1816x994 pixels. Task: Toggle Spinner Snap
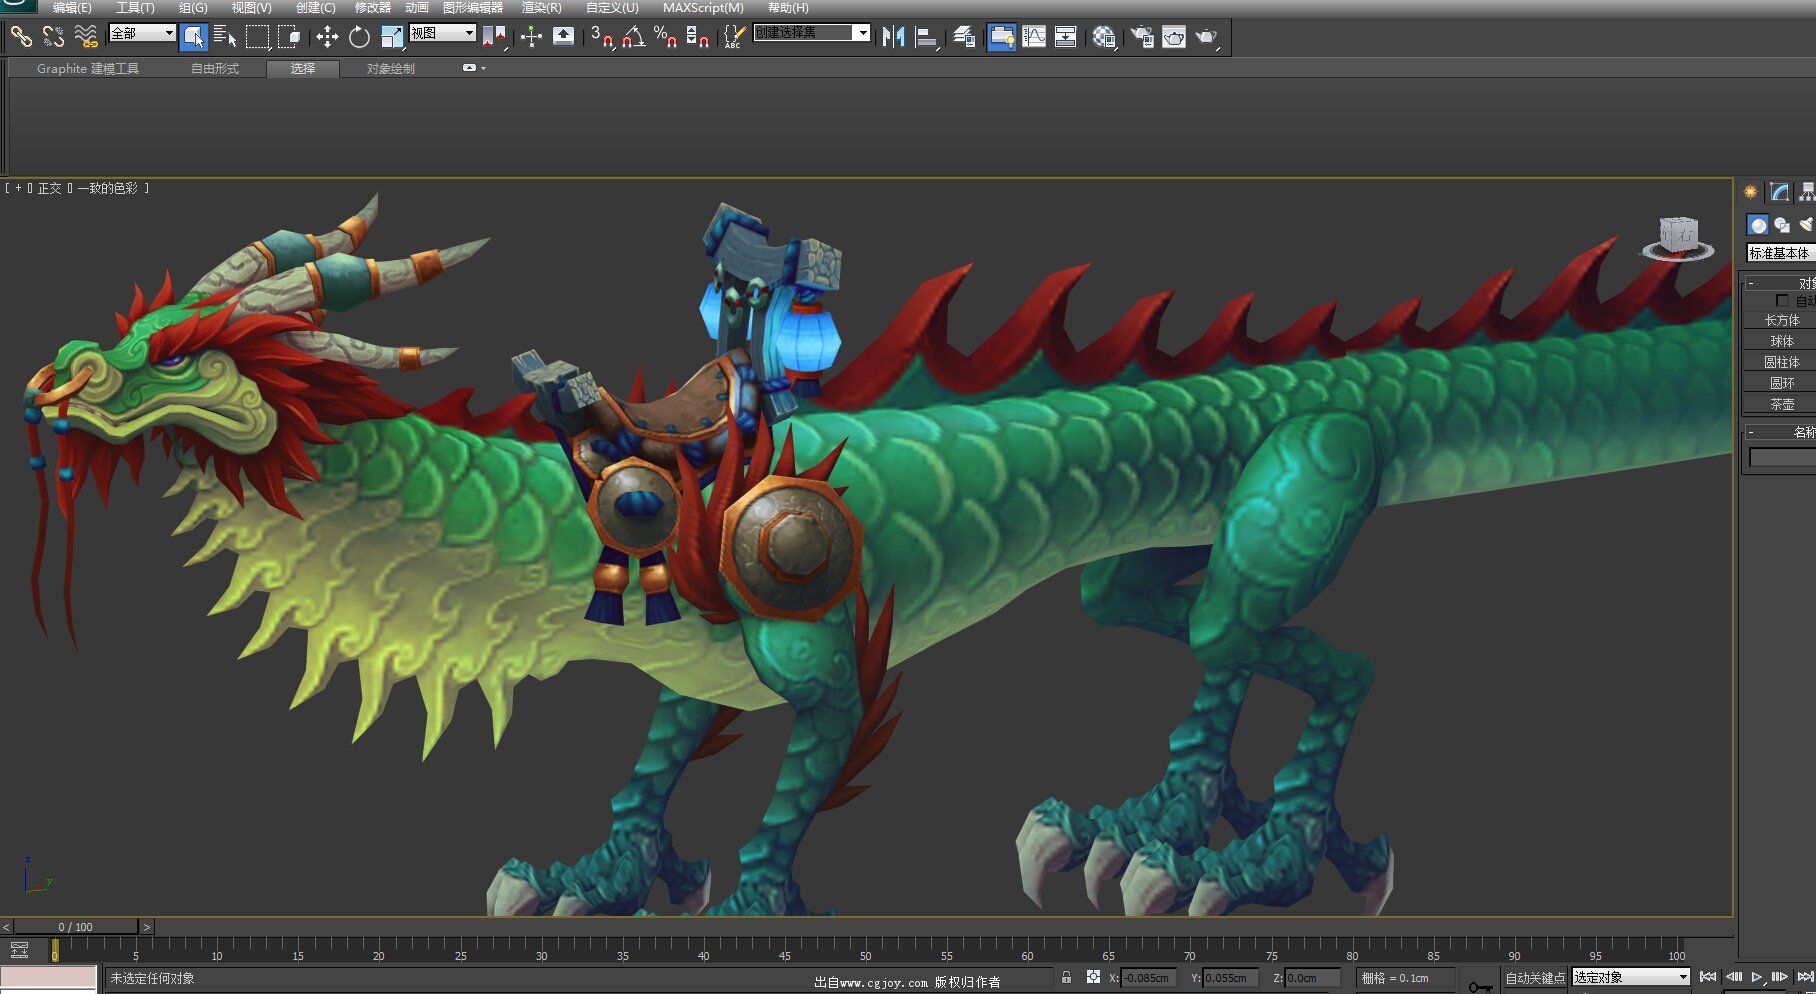698,37
